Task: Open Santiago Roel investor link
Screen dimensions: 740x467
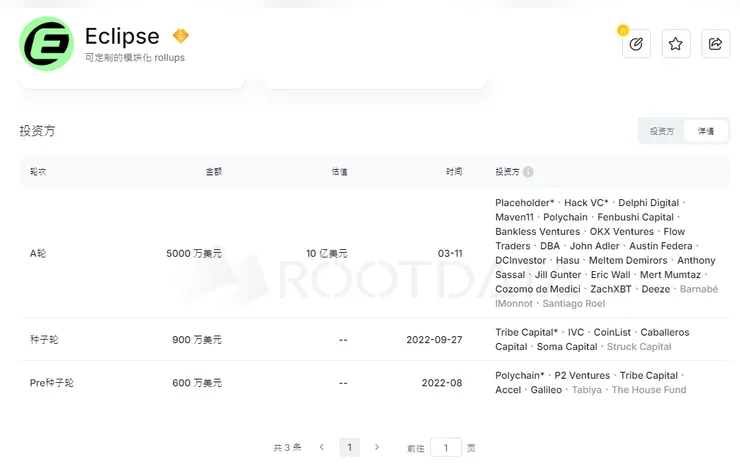Action: [574, 303]
